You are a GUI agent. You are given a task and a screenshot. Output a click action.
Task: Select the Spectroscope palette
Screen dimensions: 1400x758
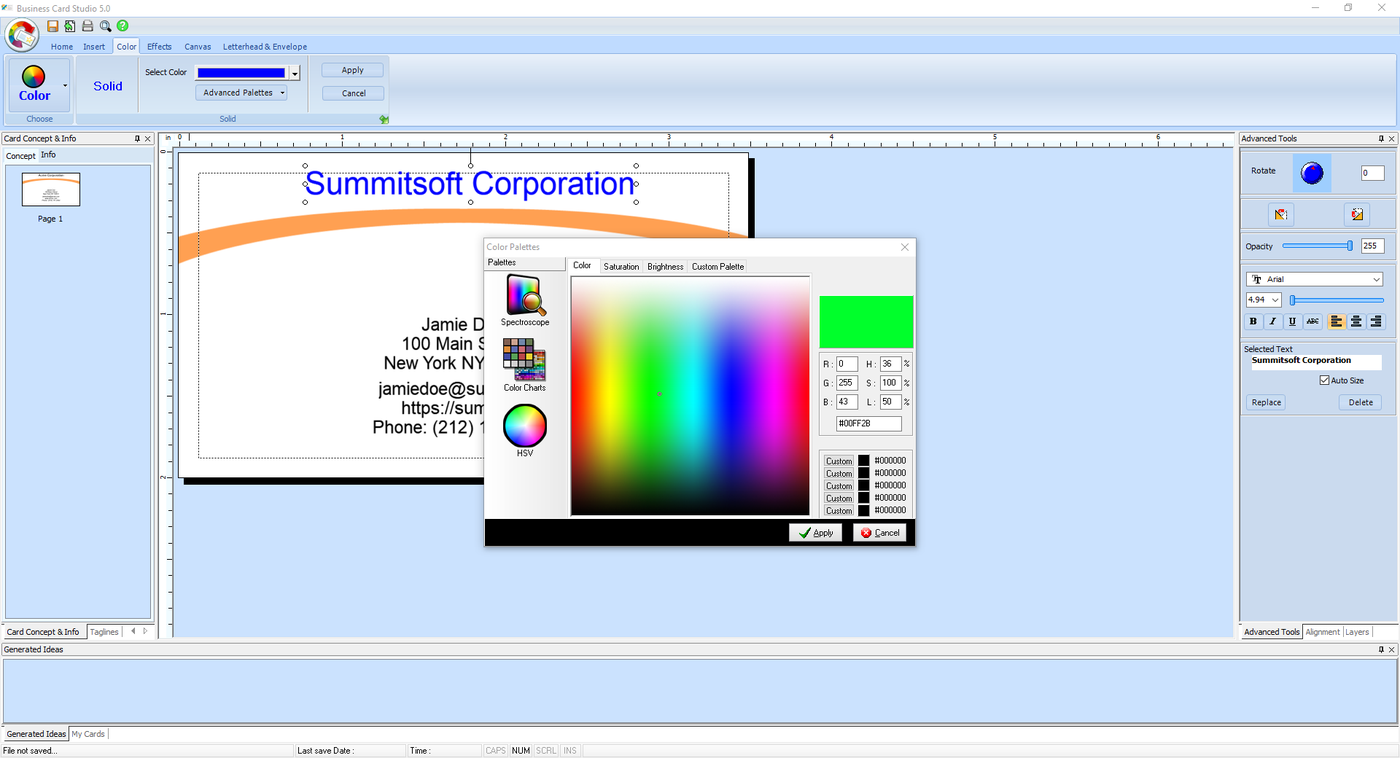point(525,301)
